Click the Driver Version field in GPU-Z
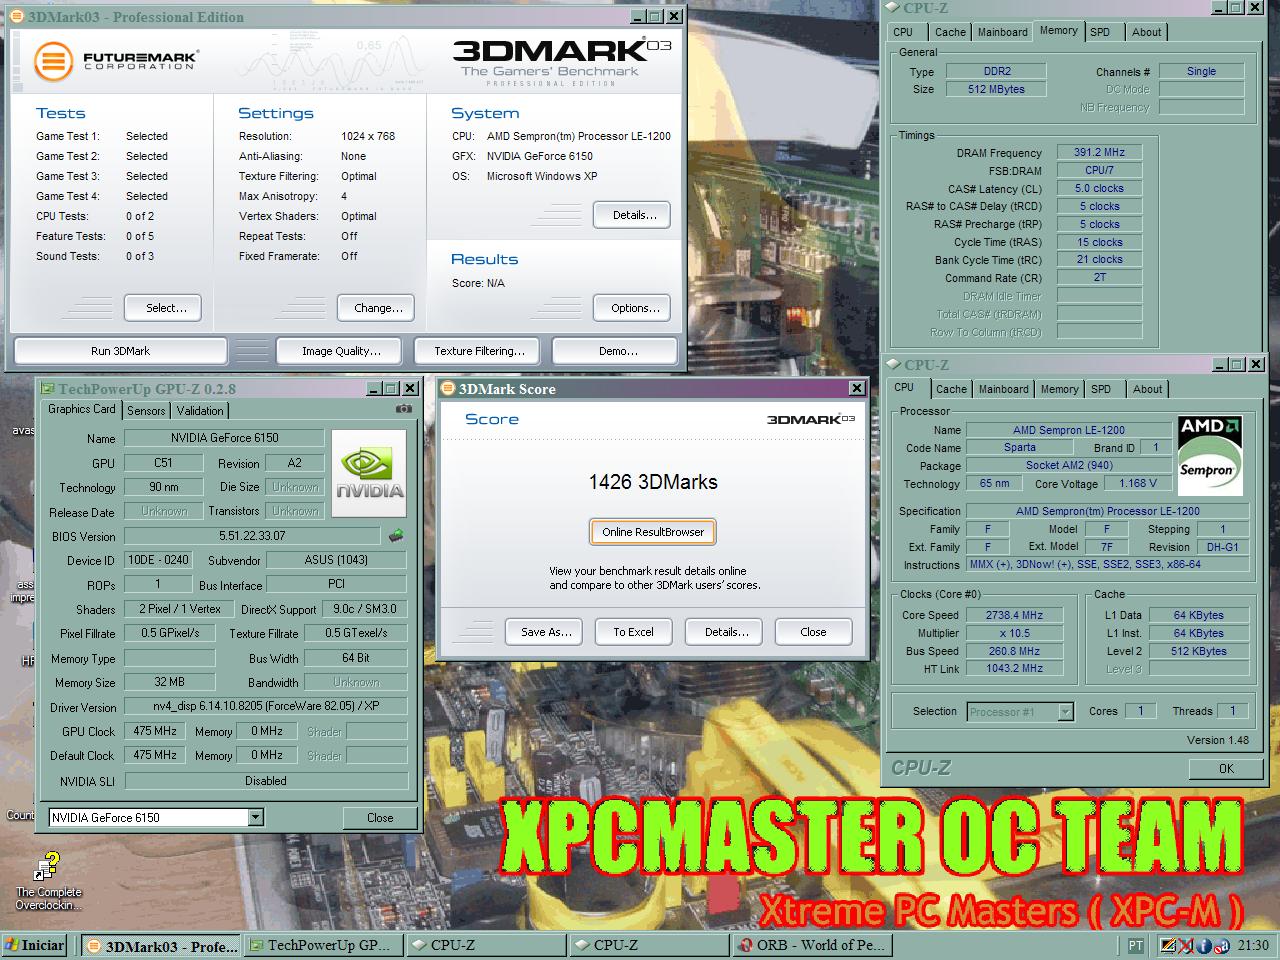 point(266,706)
